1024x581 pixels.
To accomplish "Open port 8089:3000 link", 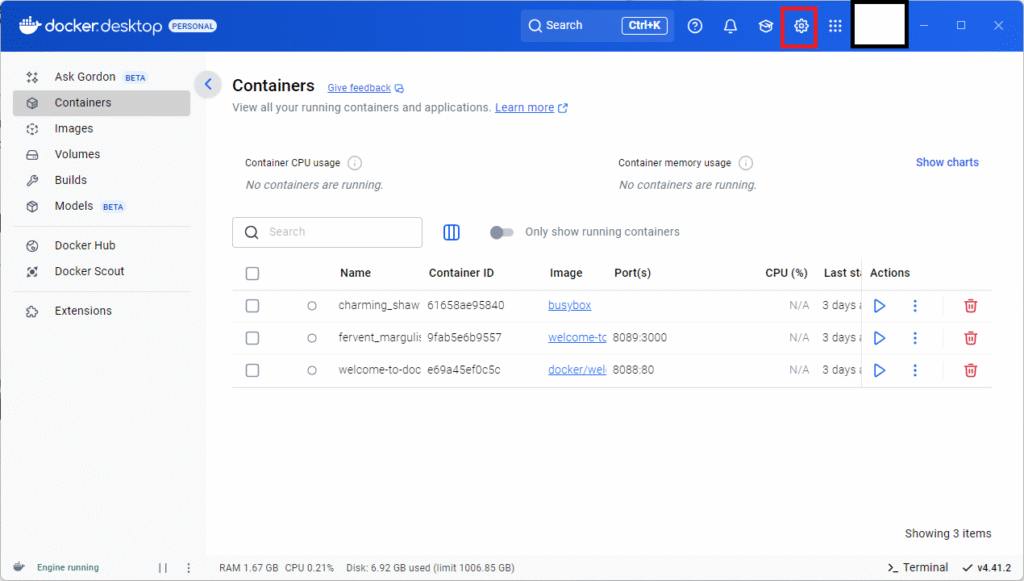I will (639, 338).
